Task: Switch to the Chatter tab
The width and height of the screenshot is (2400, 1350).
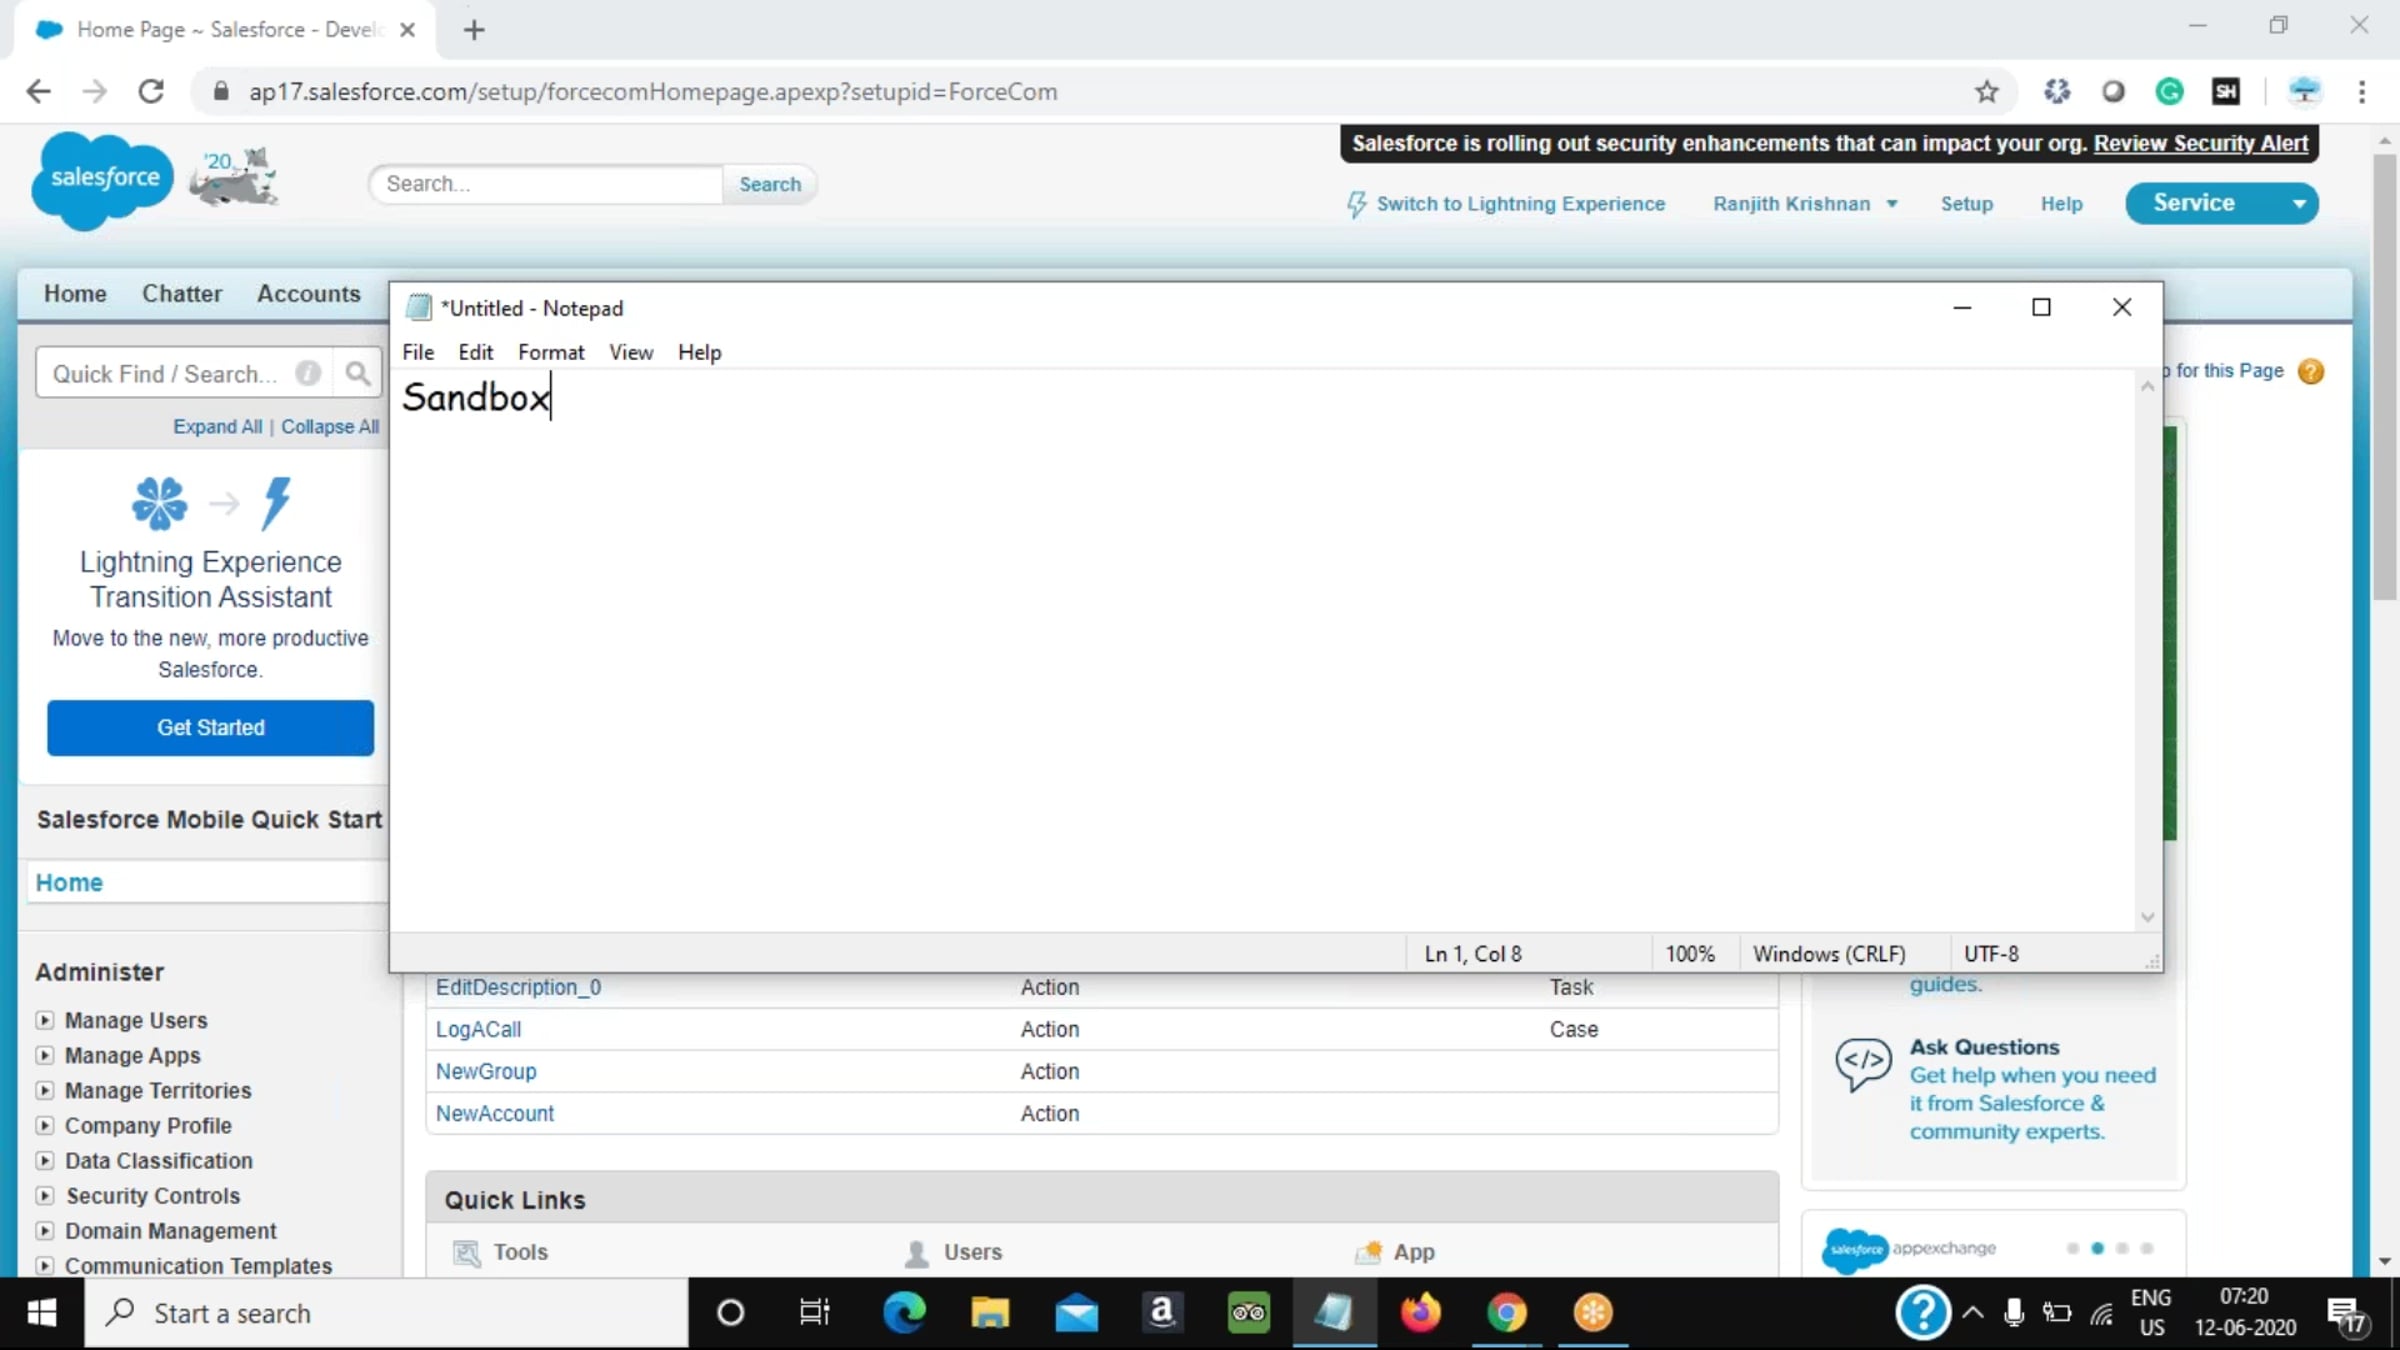Action: 181,294
